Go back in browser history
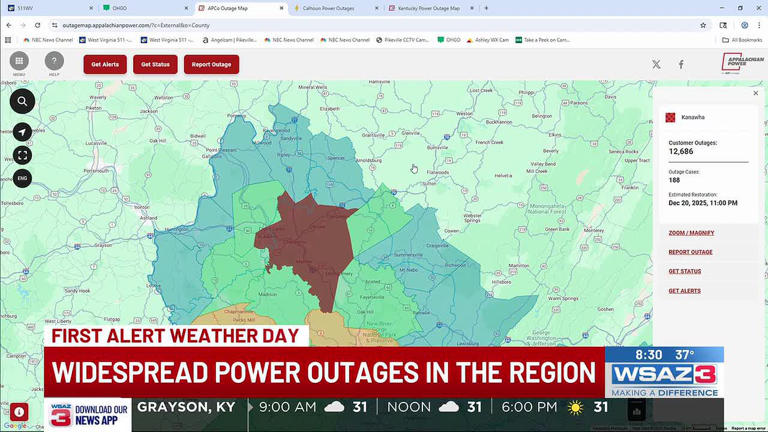This screenshot has height=432, width=768. pos(9,25)
